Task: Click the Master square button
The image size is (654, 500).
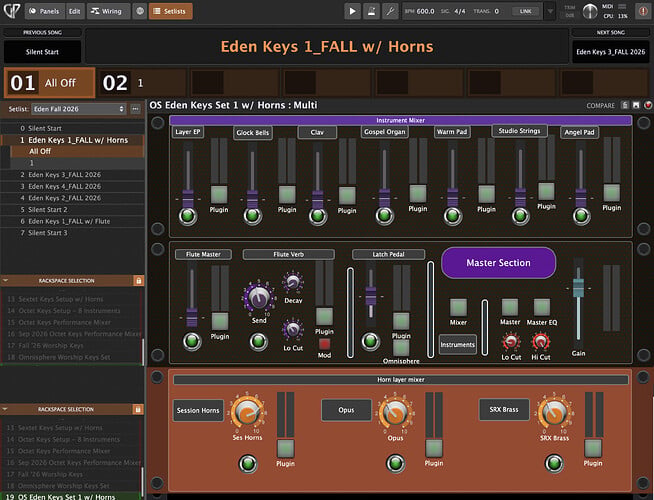Action: click(510, 307)
